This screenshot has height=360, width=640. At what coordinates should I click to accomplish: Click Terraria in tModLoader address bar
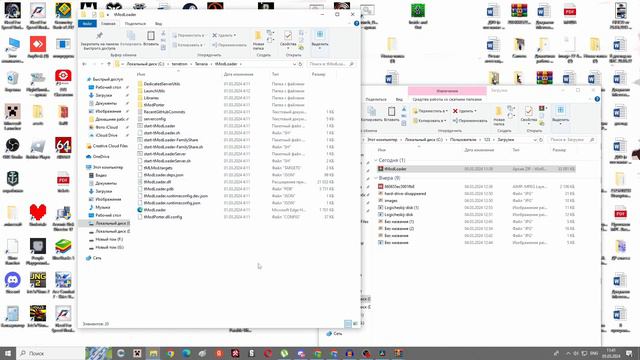point(201,64)
